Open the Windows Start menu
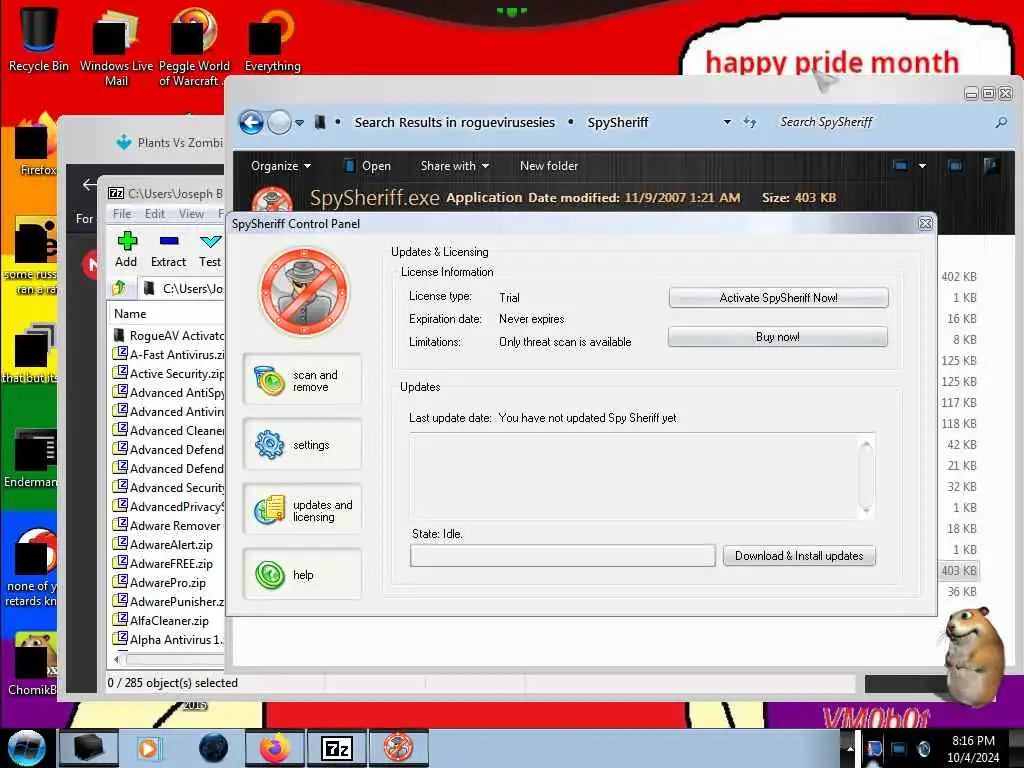The height and width of the screenshot is (768, 1024). click(27, 748)
